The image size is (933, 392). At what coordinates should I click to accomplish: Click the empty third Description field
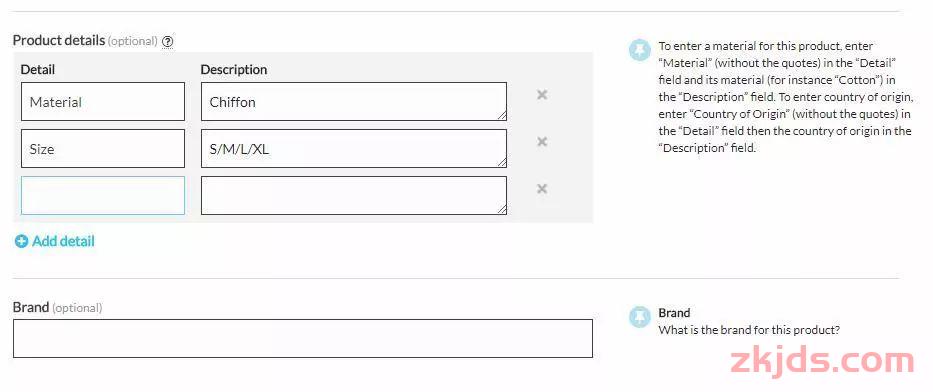(354, 196)
